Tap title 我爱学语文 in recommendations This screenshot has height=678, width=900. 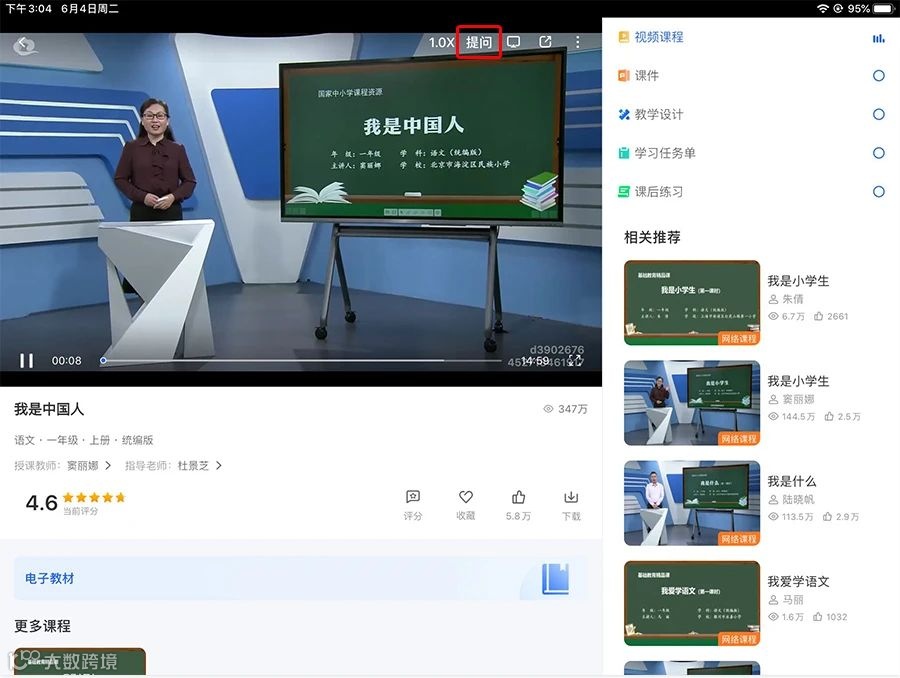pyautogui.click(x=798, y=582)
